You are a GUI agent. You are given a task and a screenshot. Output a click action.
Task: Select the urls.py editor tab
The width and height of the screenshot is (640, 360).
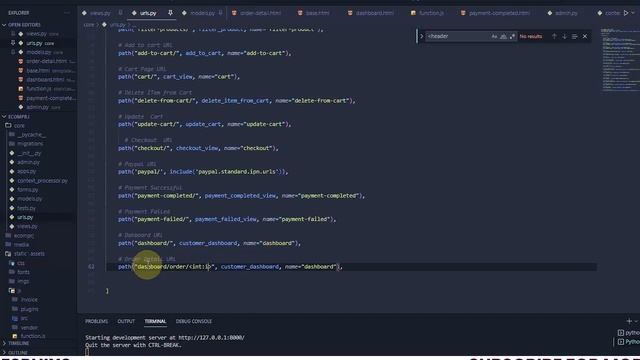coord(148,13)
